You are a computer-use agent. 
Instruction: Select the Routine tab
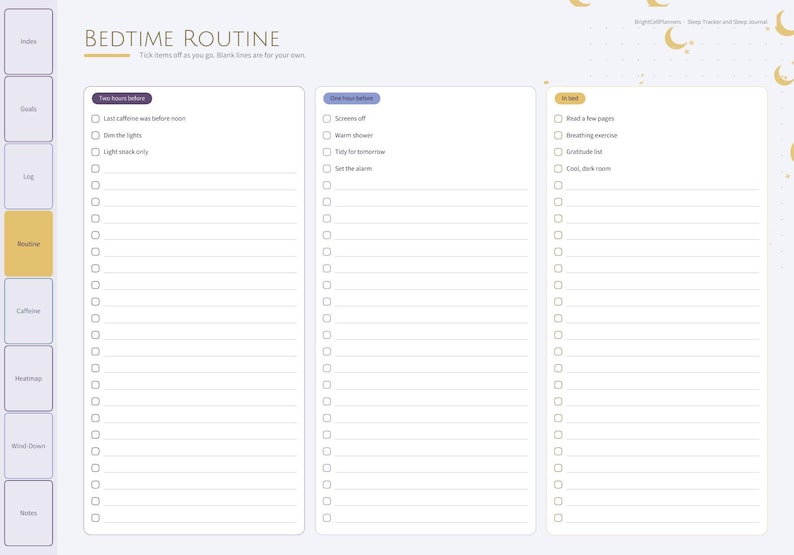click(28, 244)
